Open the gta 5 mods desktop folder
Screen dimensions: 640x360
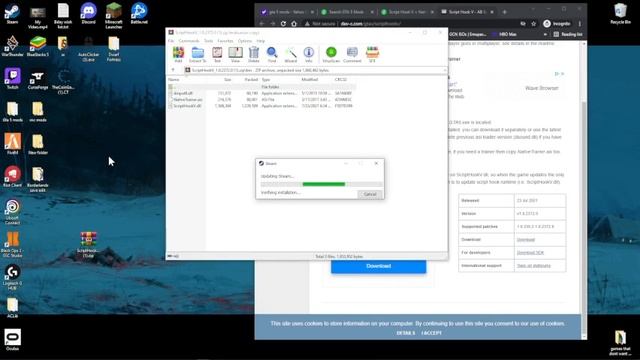click(x=13, y=112)
